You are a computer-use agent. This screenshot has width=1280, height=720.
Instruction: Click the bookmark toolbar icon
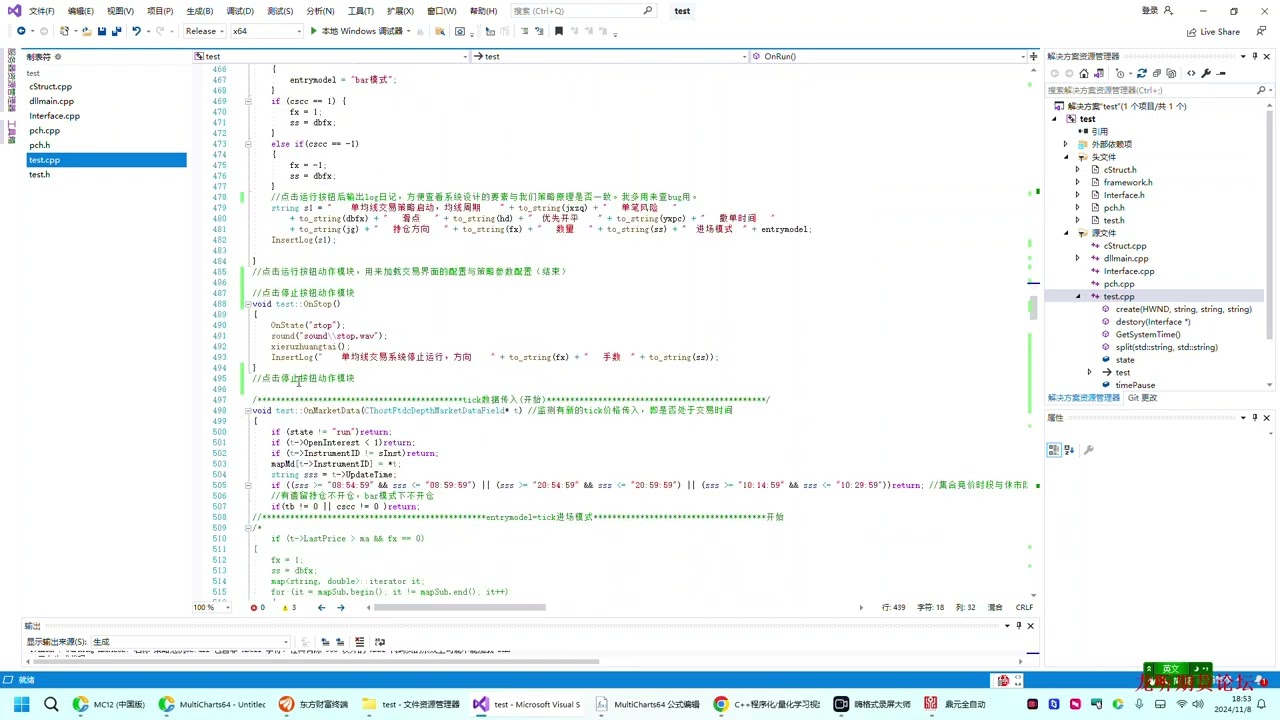click(x=559, y=31)
